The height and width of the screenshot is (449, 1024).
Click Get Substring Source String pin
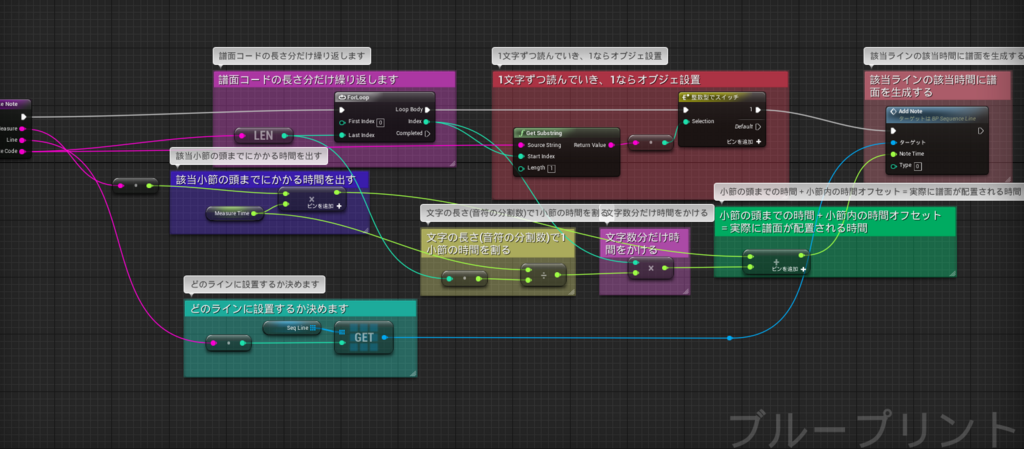520,145
